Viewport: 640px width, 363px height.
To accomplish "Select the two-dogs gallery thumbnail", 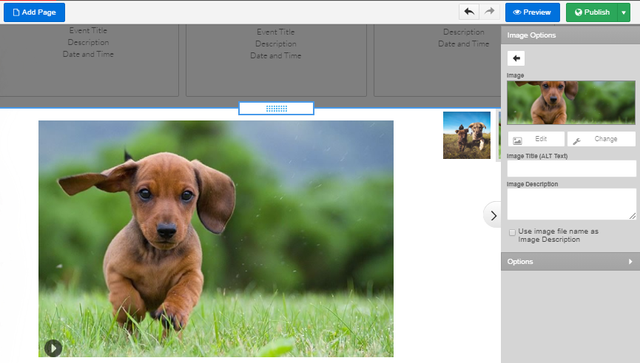I will [467, 135].
